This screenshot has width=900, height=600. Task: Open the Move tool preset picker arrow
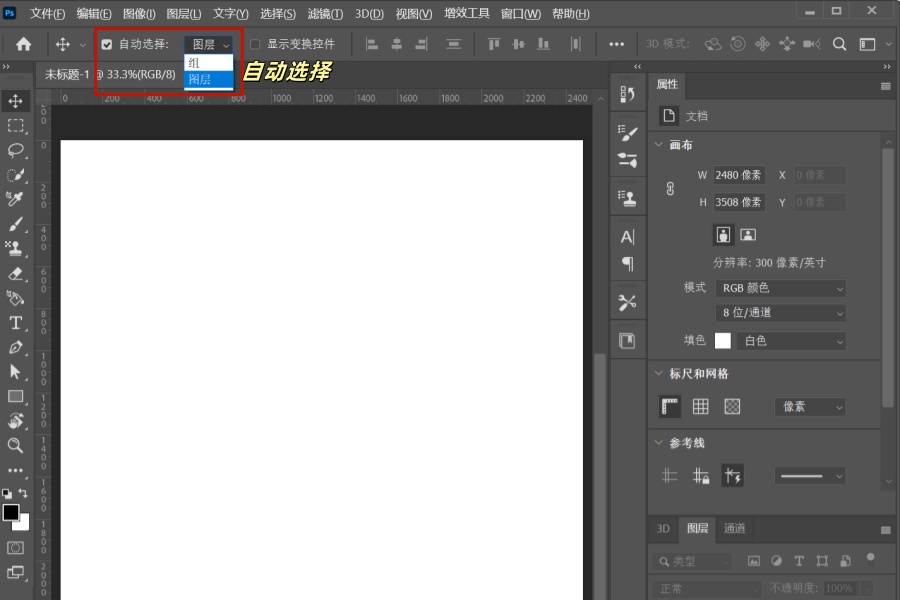[83, 44]
